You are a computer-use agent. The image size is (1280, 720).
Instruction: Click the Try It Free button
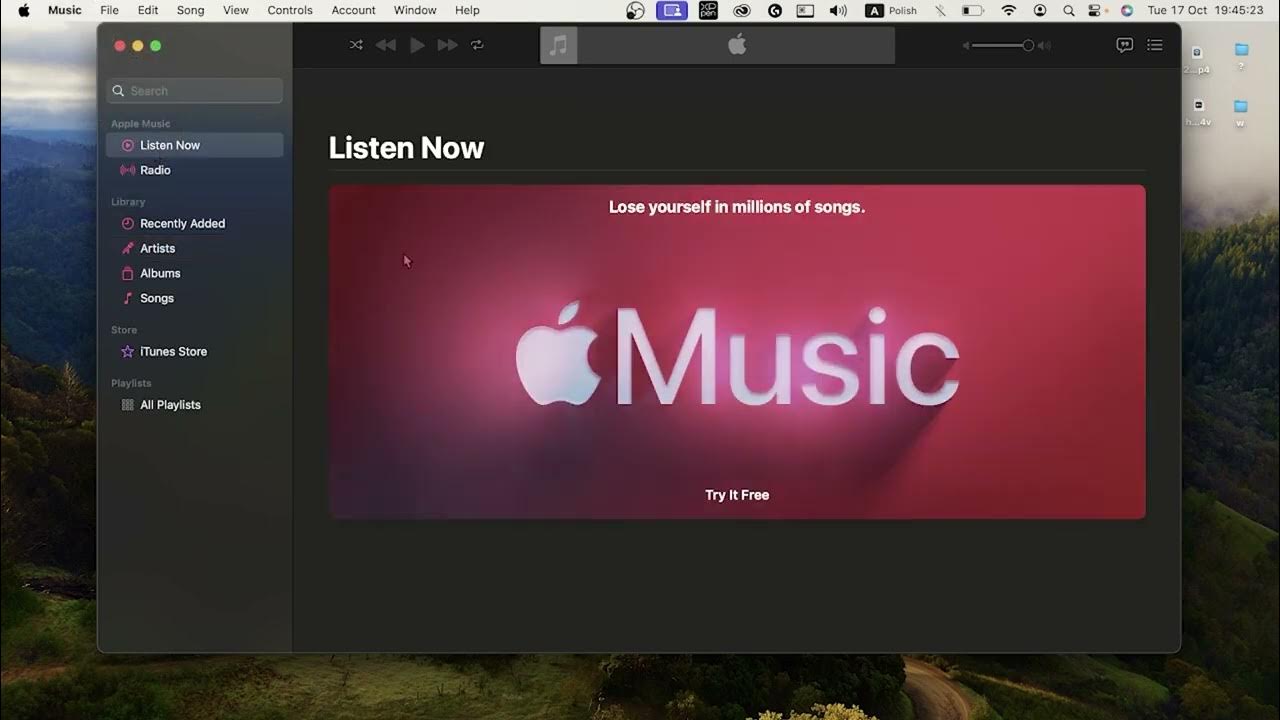click(x=736, y=494)
